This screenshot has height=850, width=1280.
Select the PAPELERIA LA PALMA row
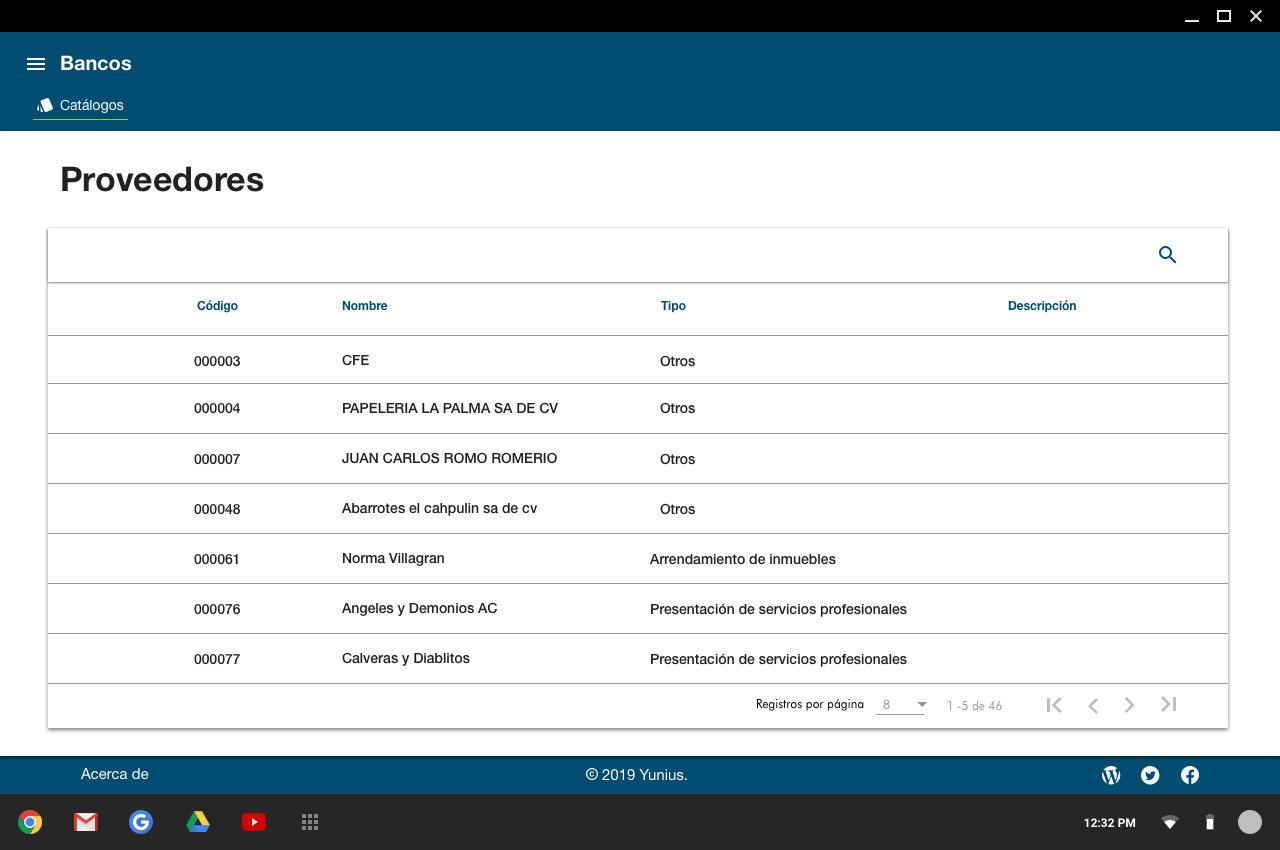coord(450,408)
